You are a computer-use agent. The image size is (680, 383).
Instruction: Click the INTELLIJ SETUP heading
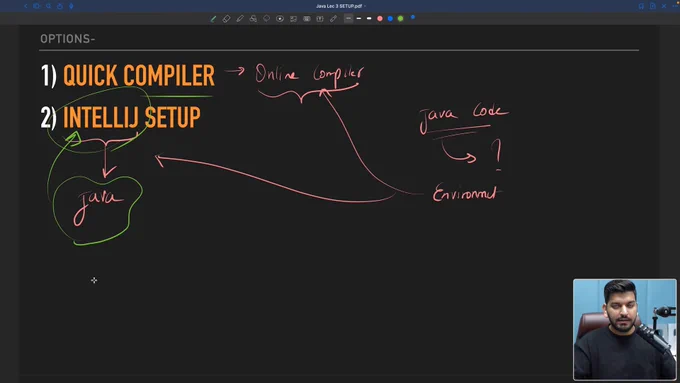[132, 118]
